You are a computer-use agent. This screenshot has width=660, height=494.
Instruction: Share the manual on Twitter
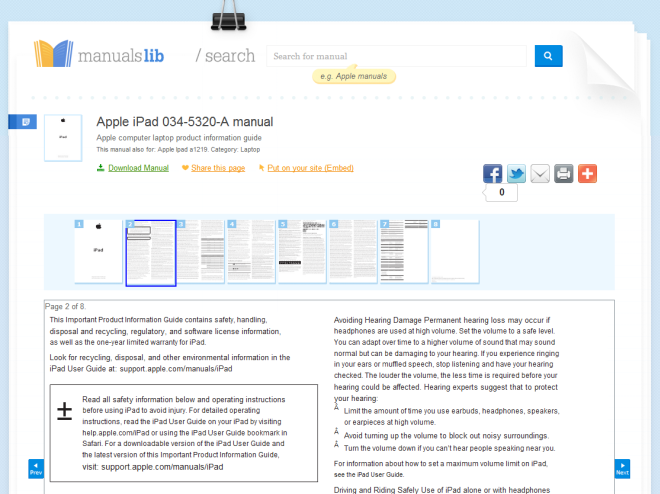coord(516,173)
